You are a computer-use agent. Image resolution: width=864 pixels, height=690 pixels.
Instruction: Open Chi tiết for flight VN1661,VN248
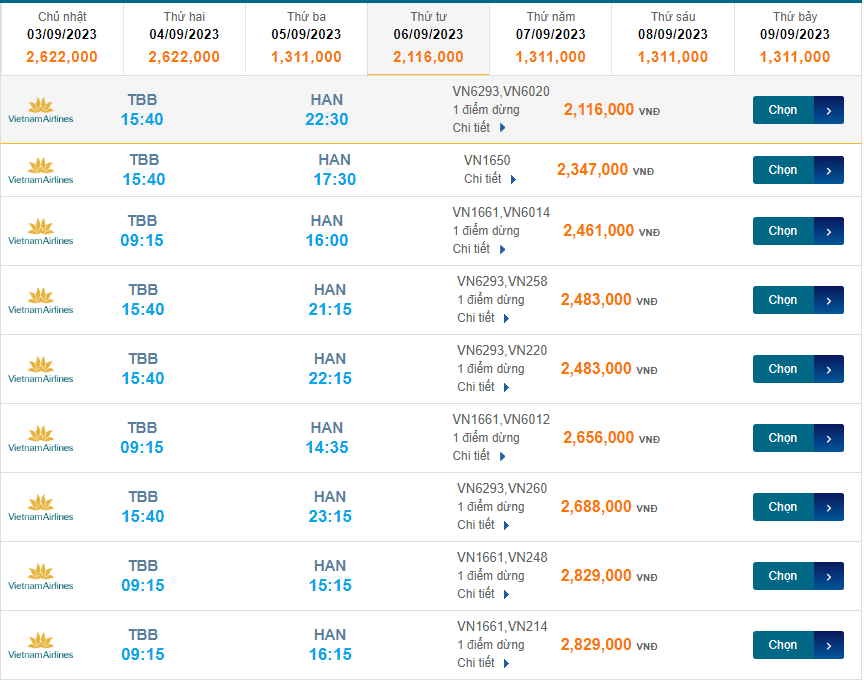pyautogui.click(x=484, y=594)
